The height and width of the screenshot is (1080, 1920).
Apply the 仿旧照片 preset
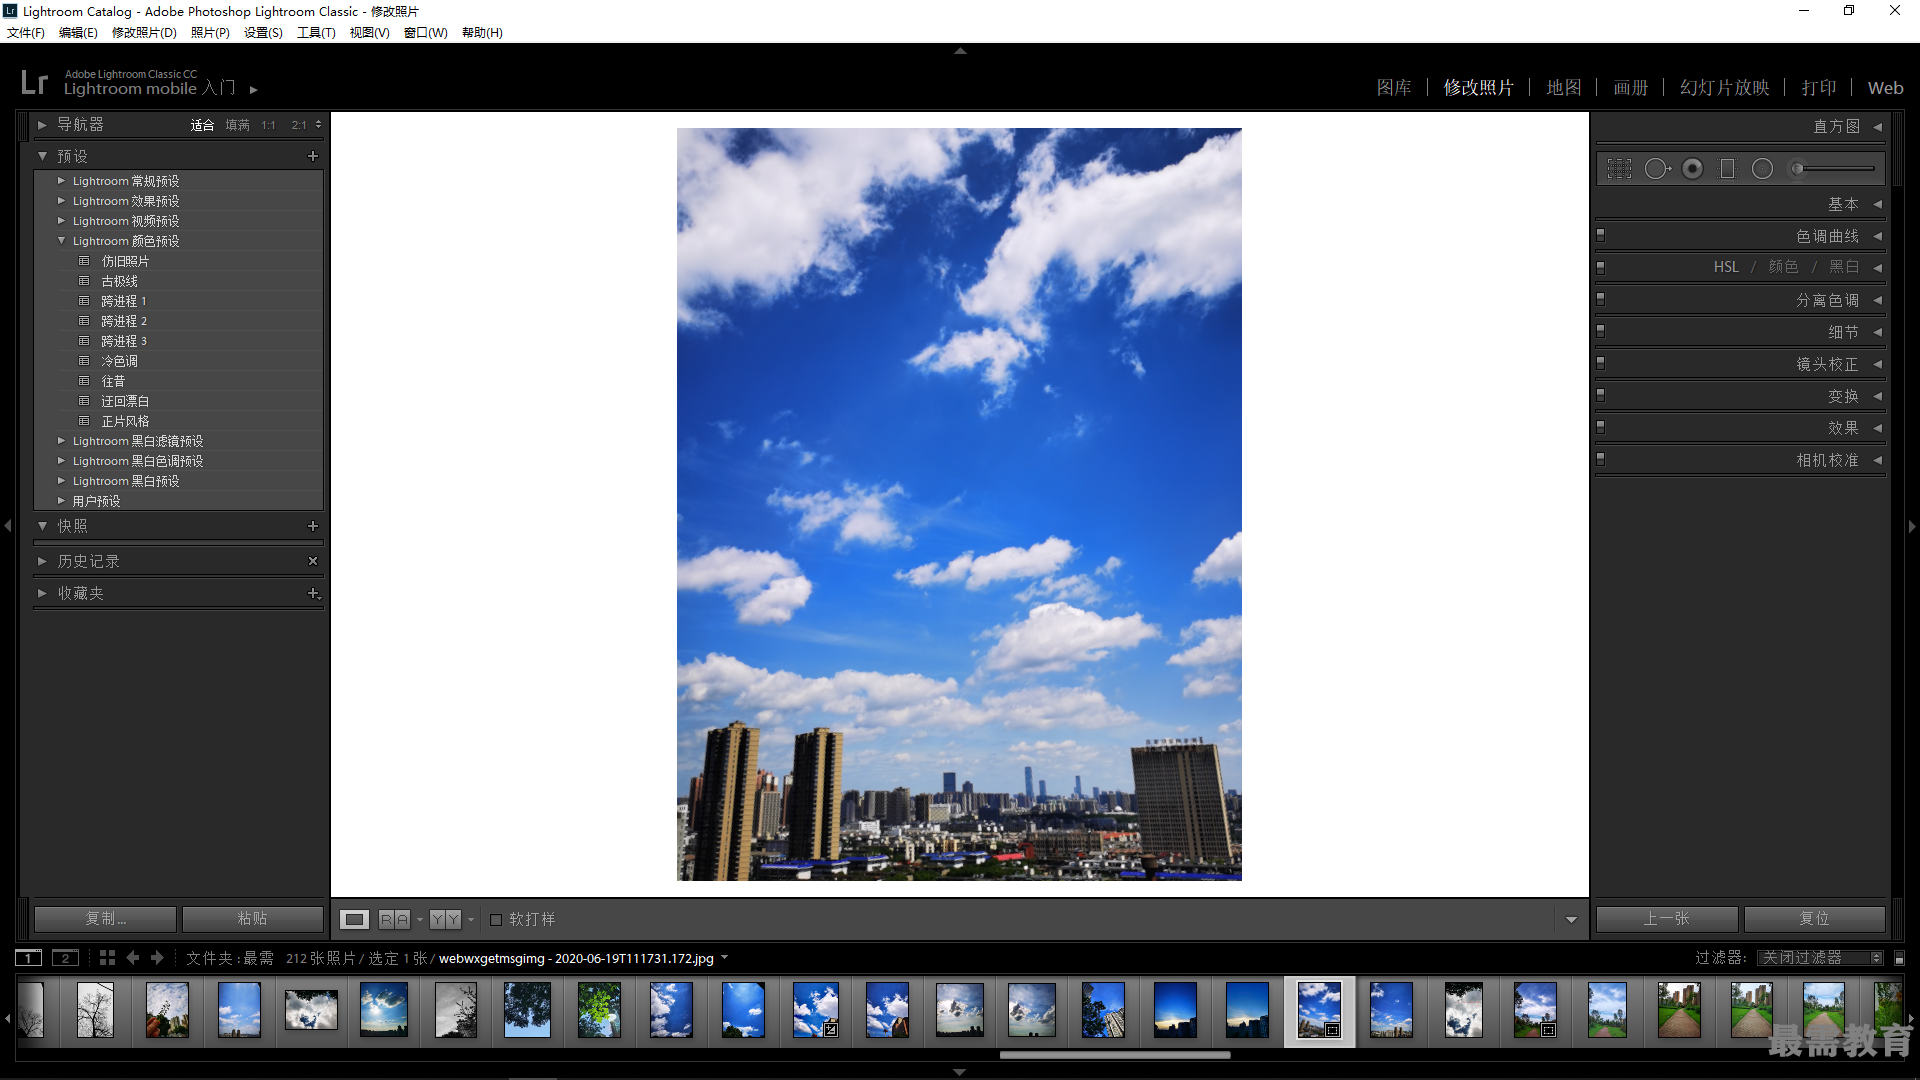[x=124, y=261]
